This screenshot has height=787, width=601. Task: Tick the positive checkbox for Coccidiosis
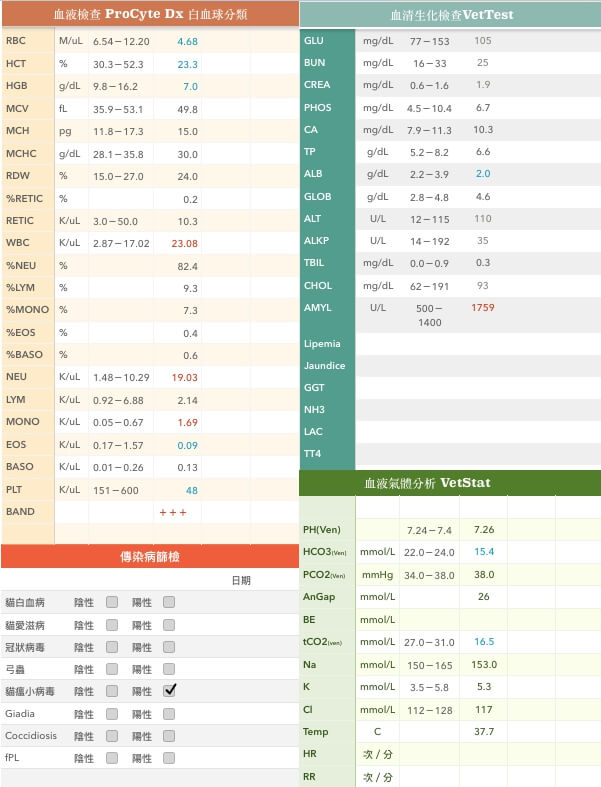click(169, 736)
